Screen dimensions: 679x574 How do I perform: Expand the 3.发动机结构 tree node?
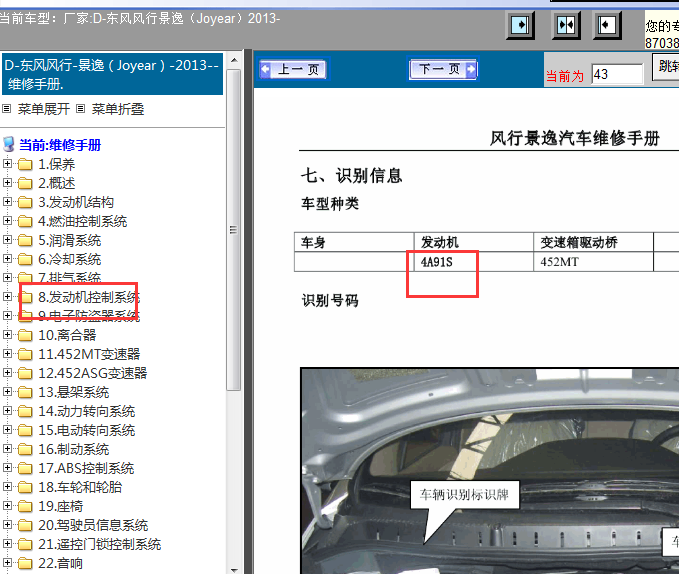[x=7, y=202]
